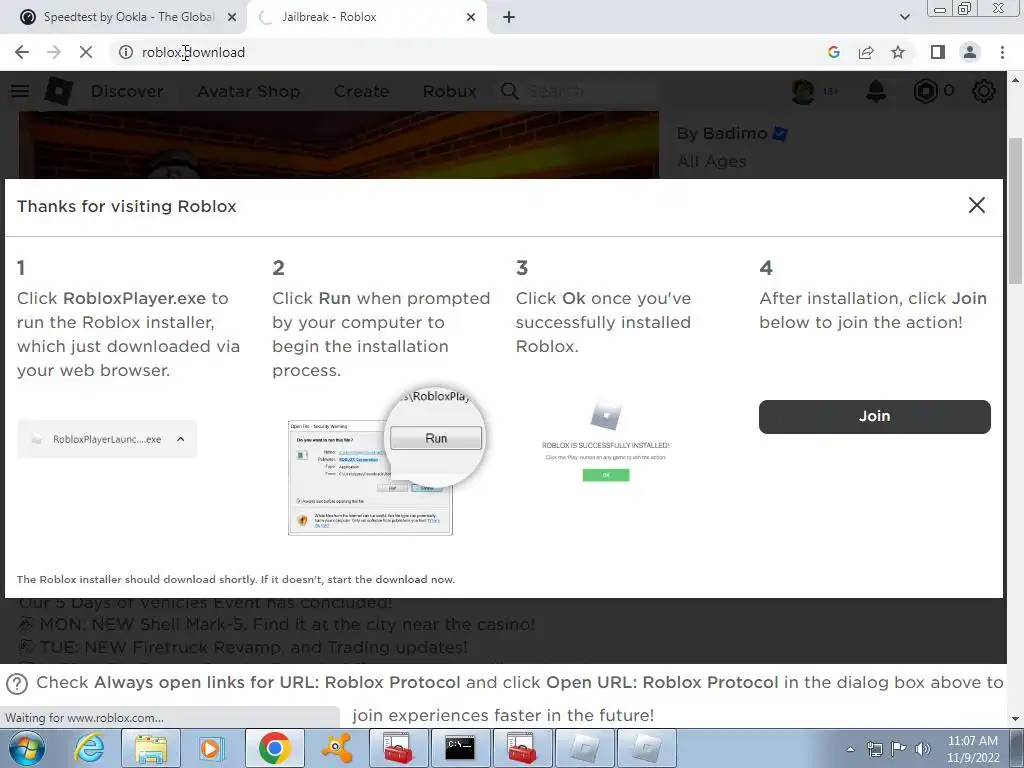Click the green OK installed illustration
Viewport: 1024px width, 768px height.
(606, 475)
